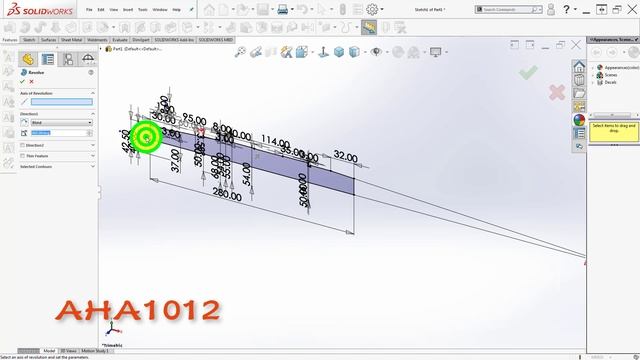Open Revolve help question mark icon
Viewport: 640px width, 360px height.
[x=91, y=72]
